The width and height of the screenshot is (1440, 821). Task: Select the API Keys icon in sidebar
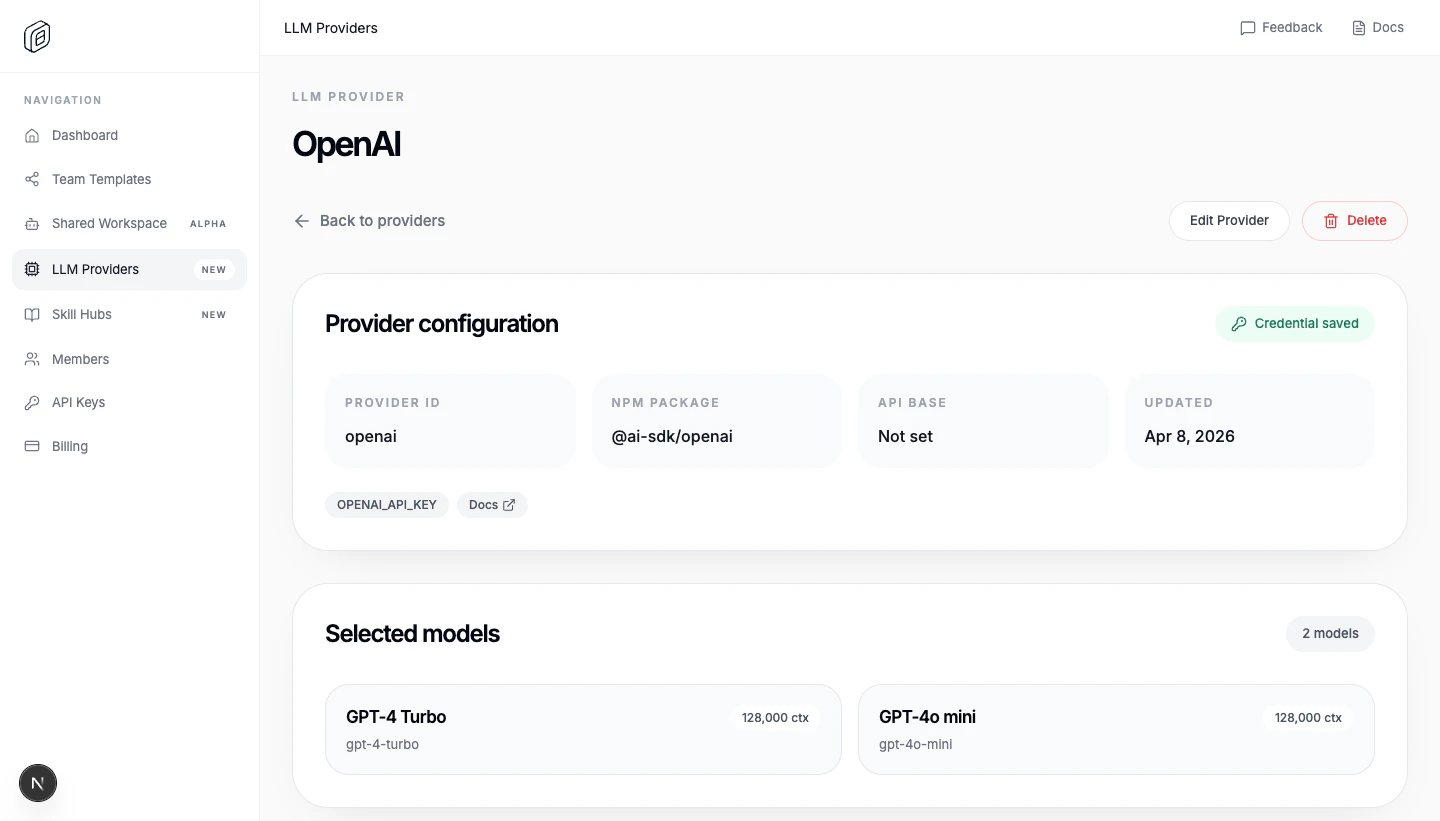pyautogui.click(x=32, y=402)
